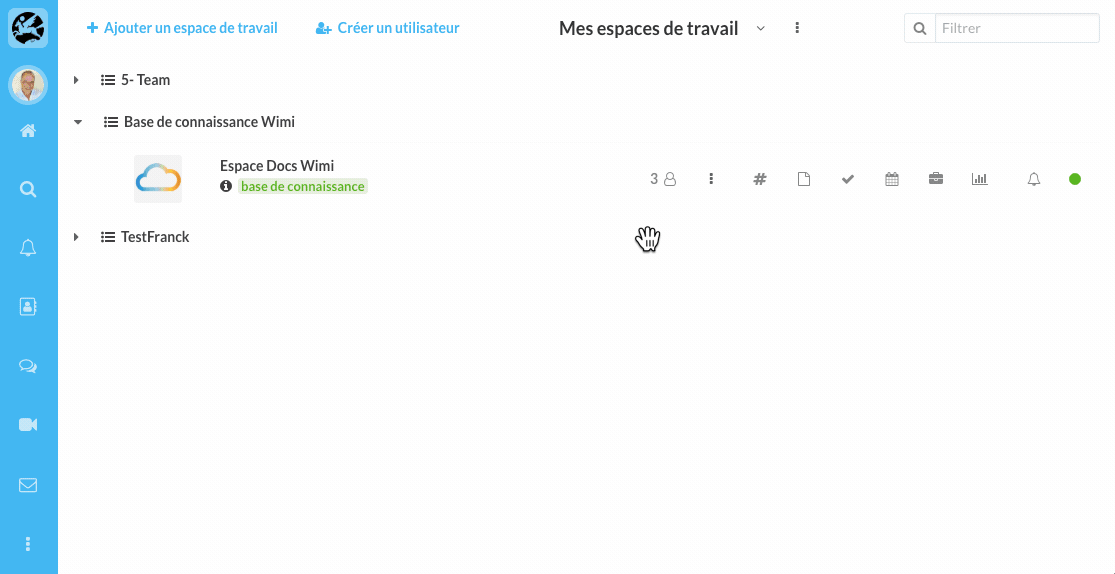The image size is (1115, 574).
Task: Open the hashtag channels icon for Espace Docs Wimi
Action: (759, 179)
